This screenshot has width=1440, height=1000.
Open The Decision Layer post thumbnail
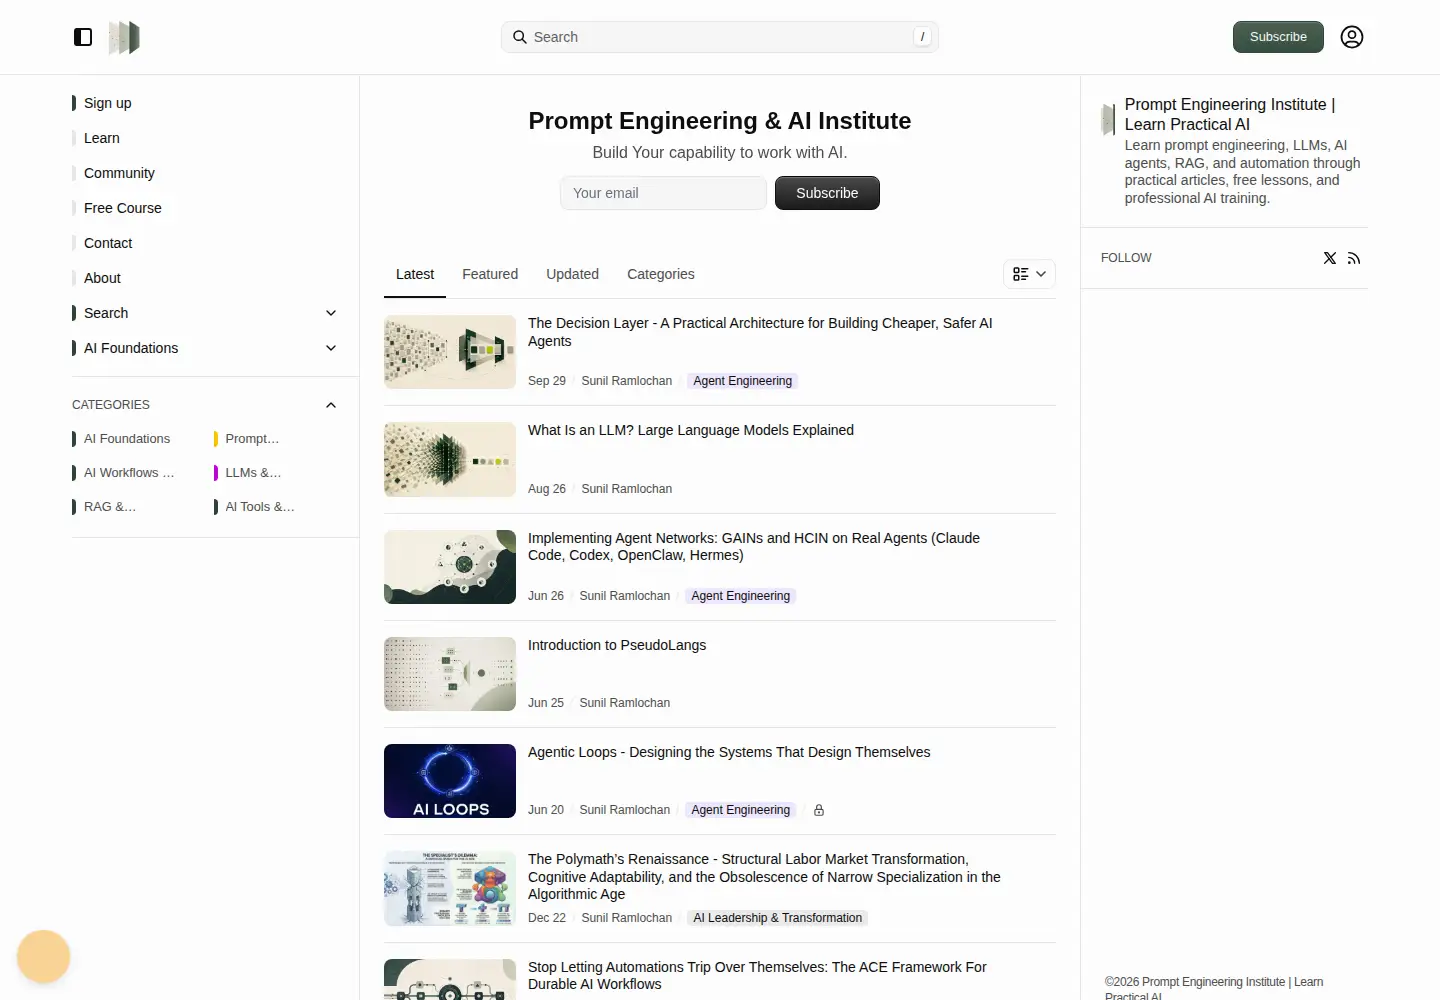pos(450,352)
